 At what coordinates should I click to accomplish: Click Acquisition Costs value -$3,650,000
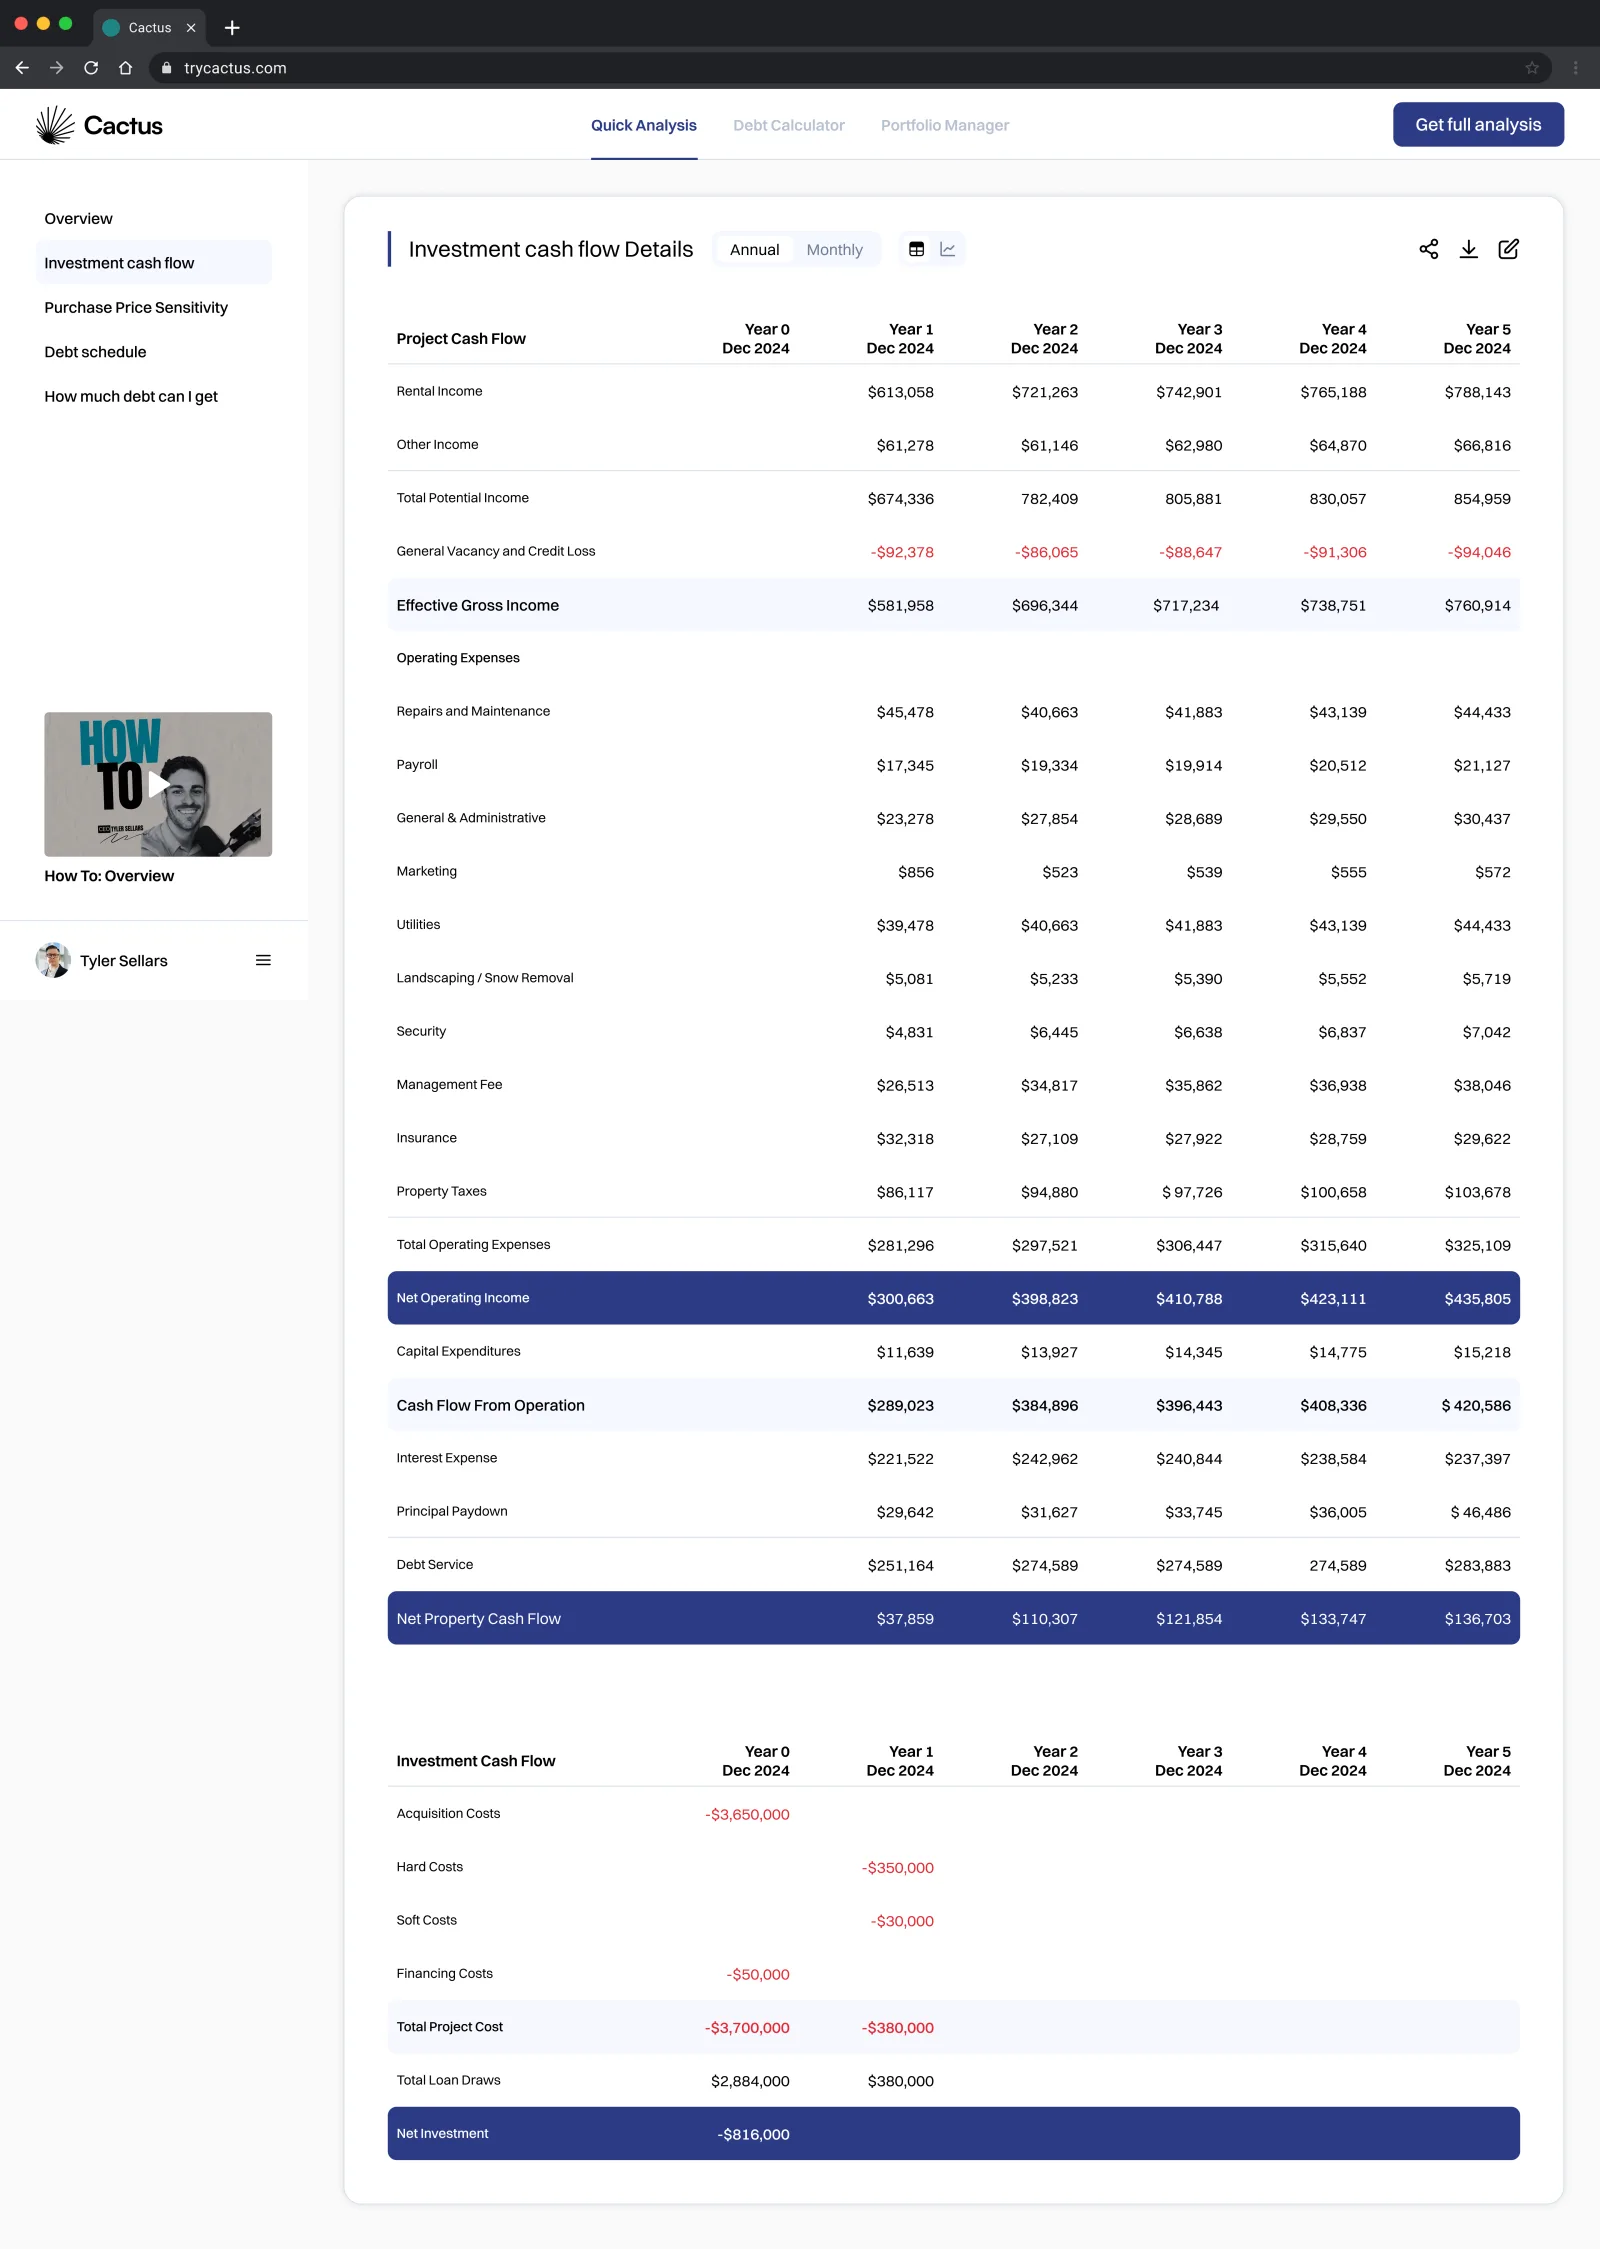[x=747, y=1814]
